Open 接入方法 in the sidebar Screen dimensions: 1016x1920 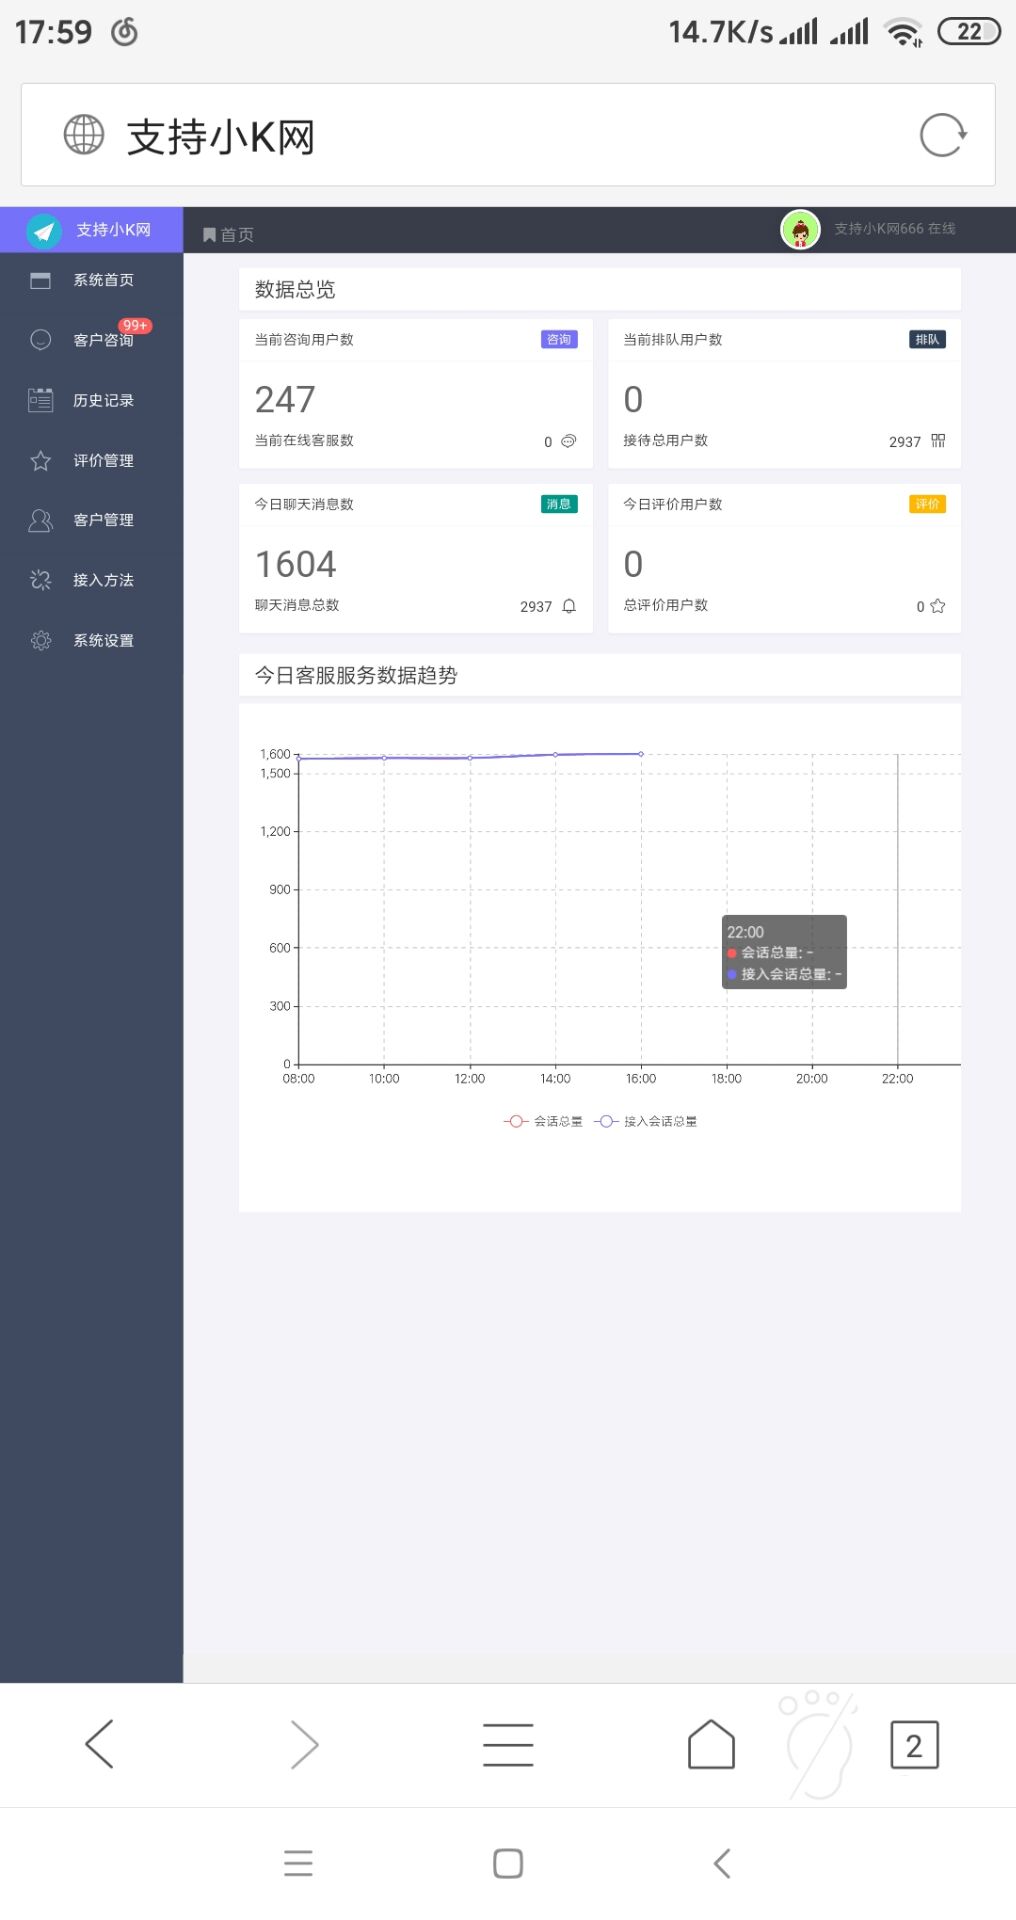tap(91, 580)
